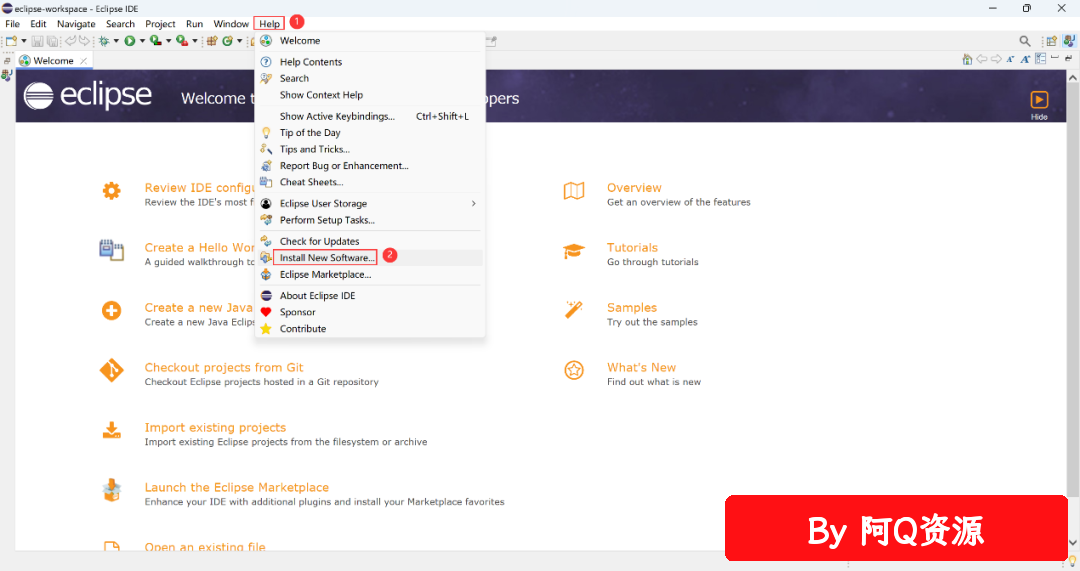Close the Welcome tab
Screen dimensions: 1080x571
pos(84,61)
